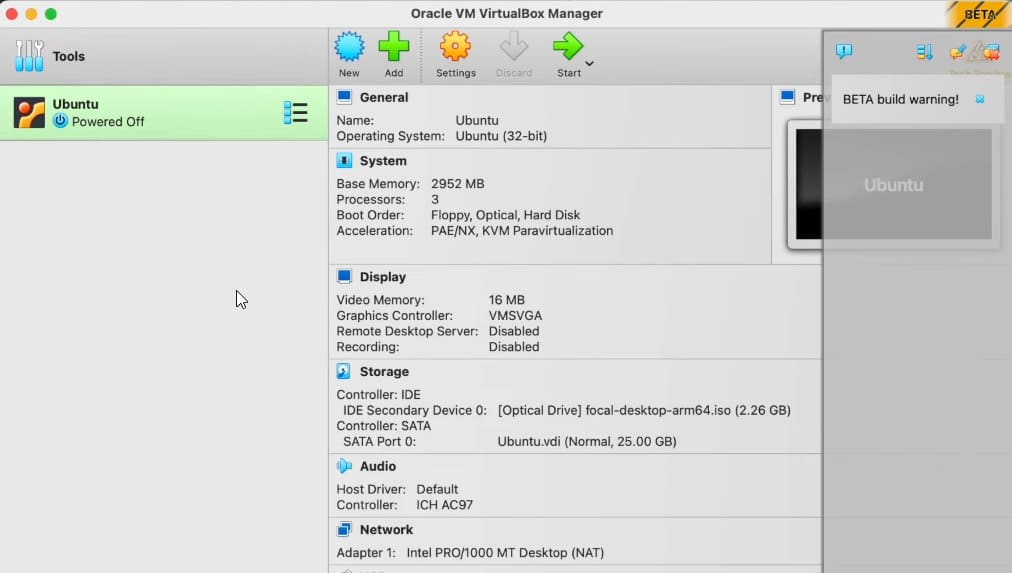Image resolution: width=1012 pixels, height=573 pixels.
Task: Open the Storage settings header link
Action: (384, 372)
